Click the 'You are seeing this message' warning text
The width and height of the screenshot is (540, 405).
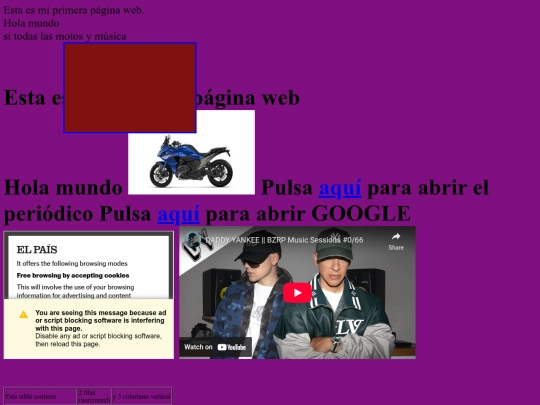coord(101,320)
